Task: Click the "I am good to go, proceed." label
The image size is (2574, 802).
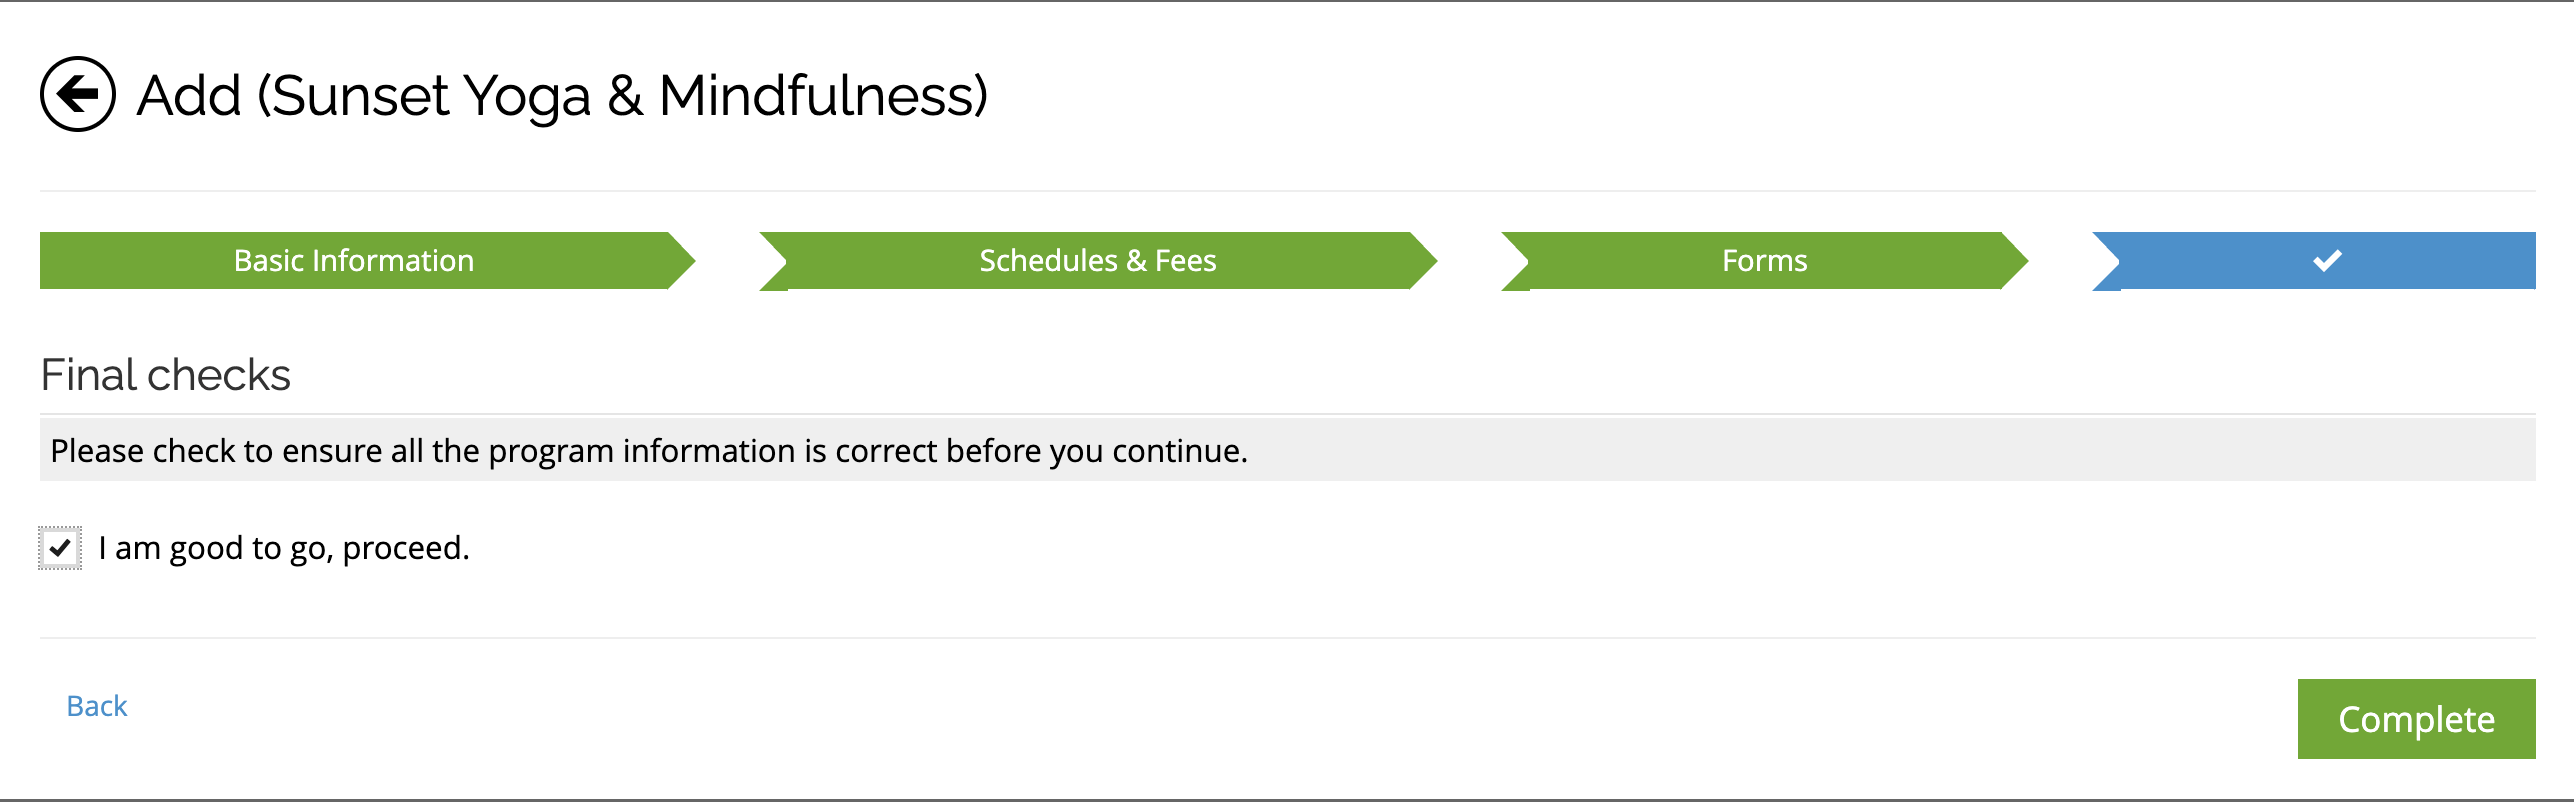Action: click(284, 548)
